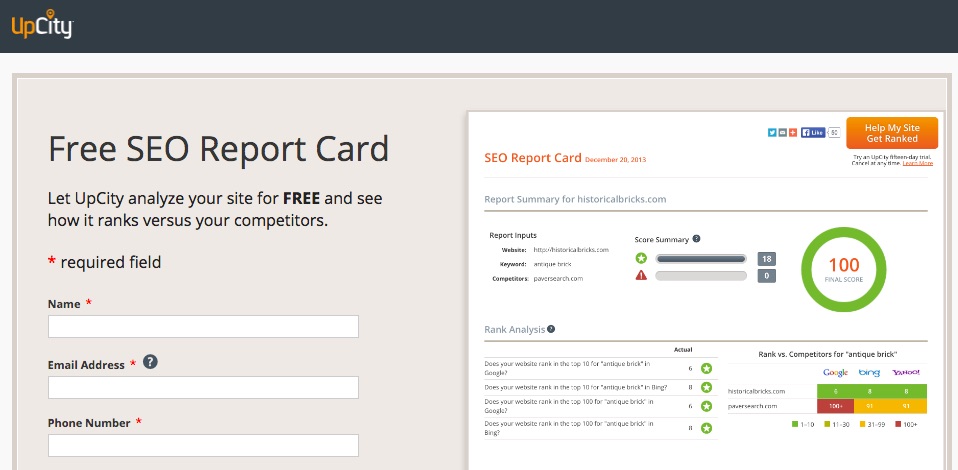Click green 1–10 legend swatch
Viewport: 958px width, 470px height.
point(794,424)
